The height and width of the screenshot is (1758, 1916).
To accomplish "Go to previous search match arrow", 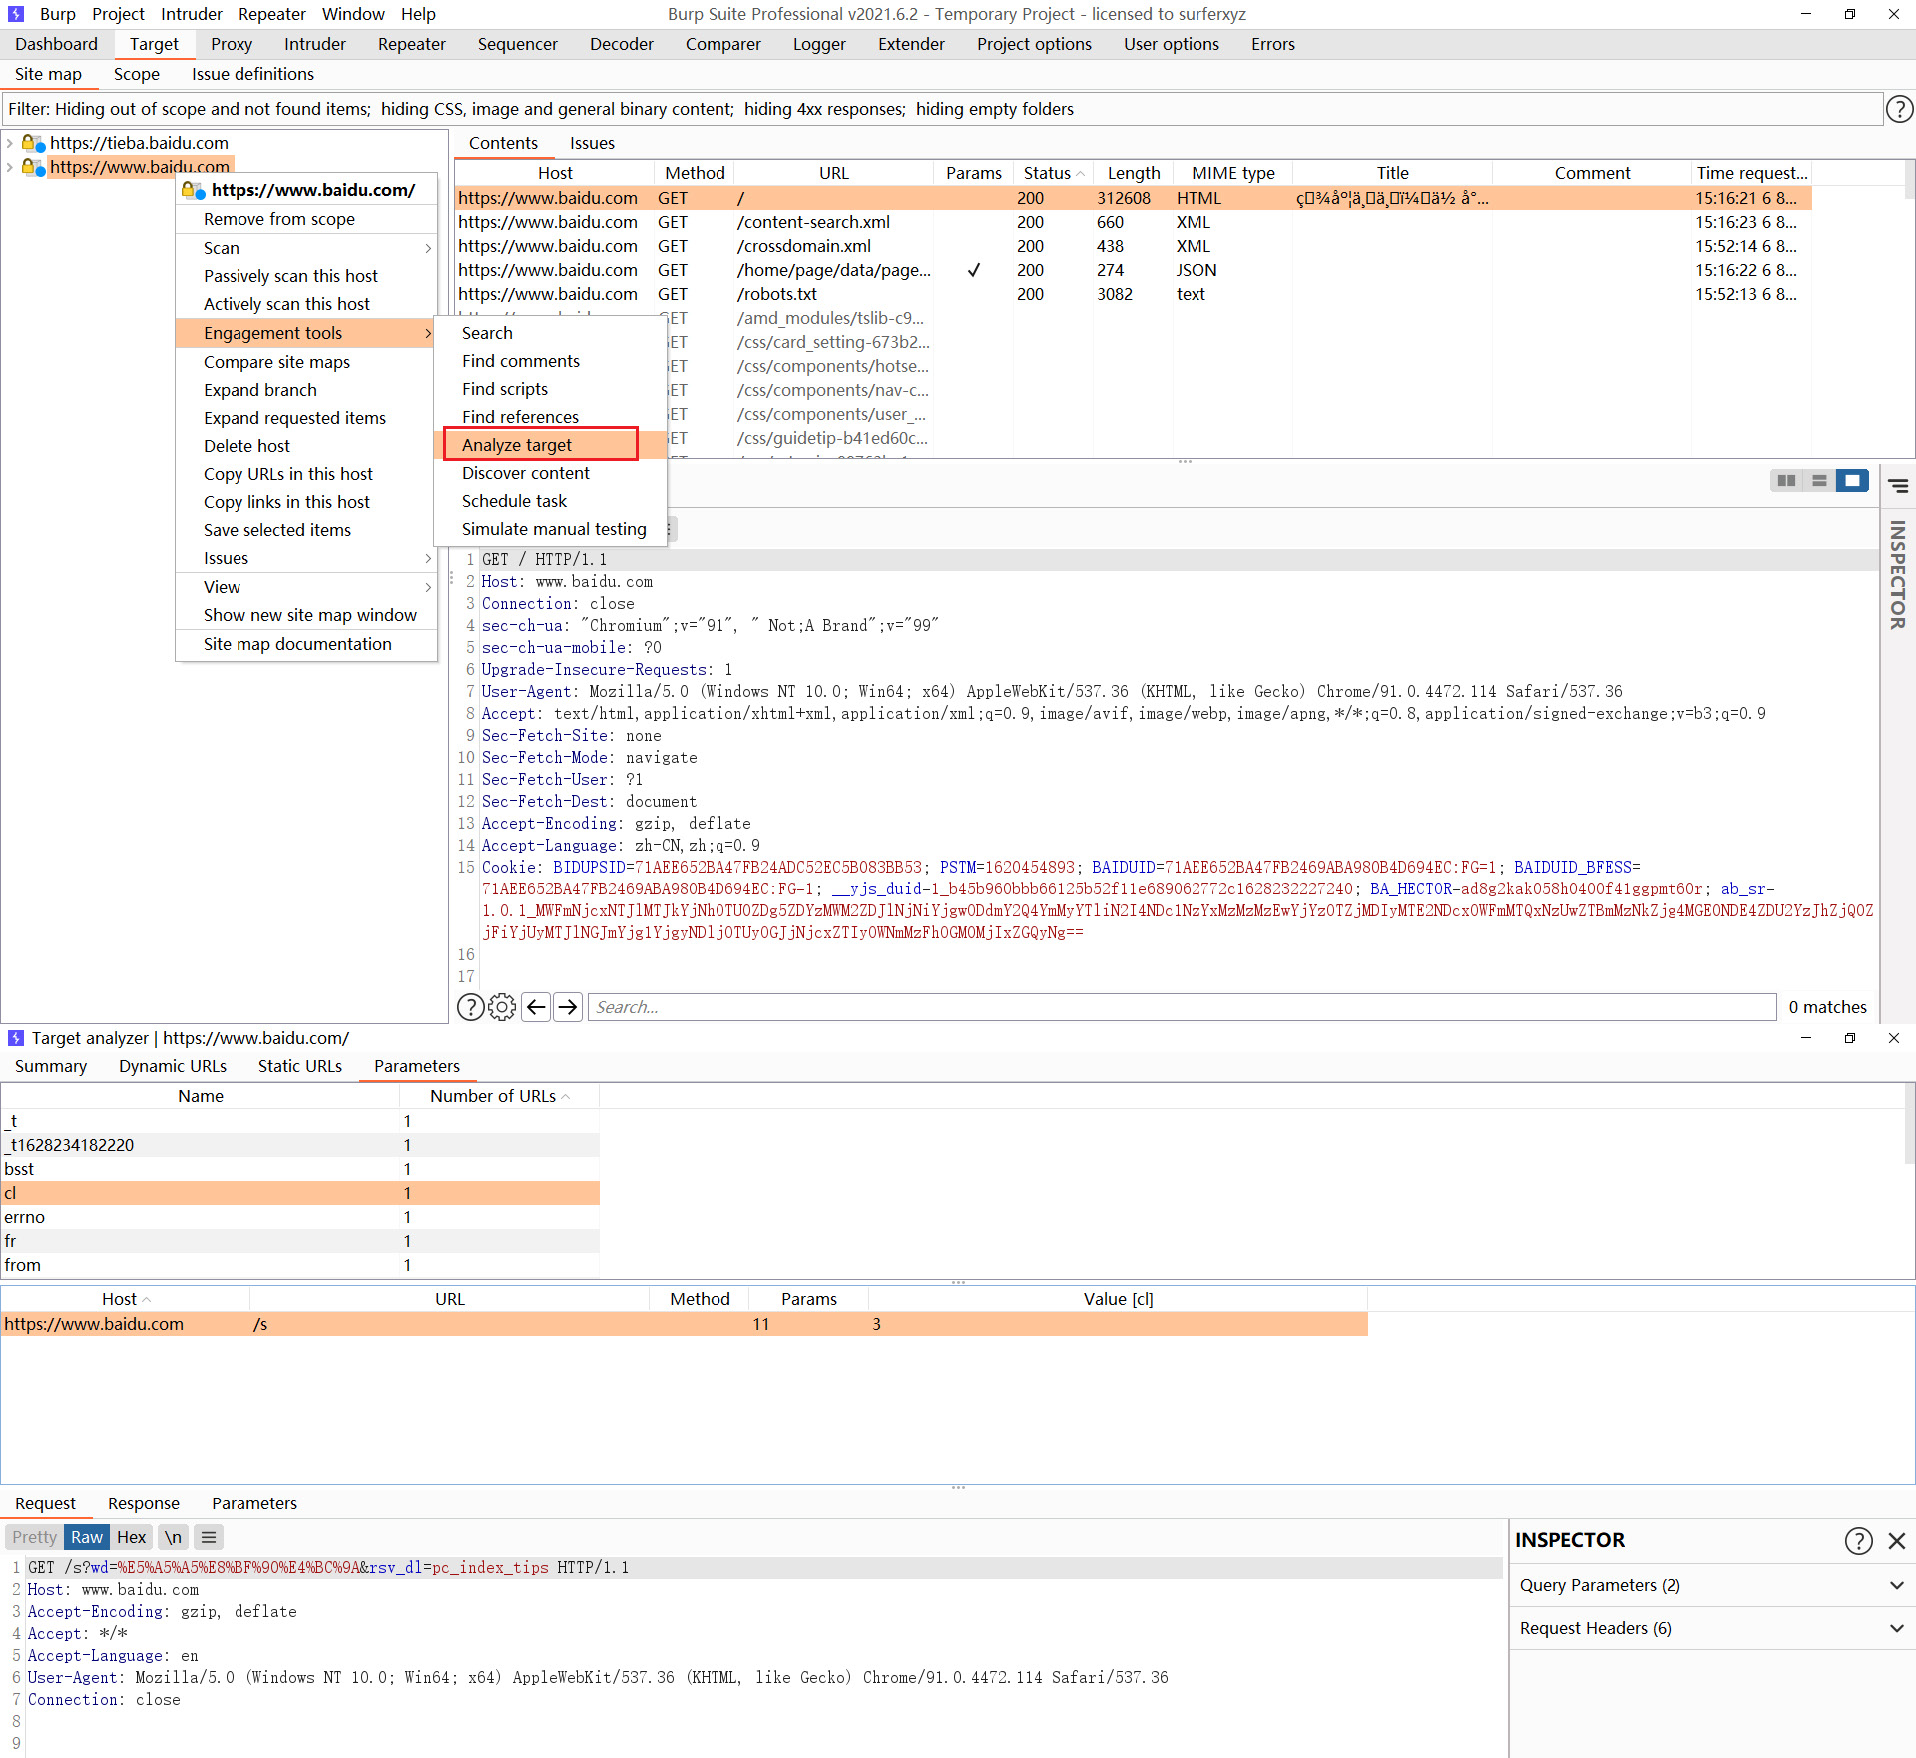I will pos(536,1007).
